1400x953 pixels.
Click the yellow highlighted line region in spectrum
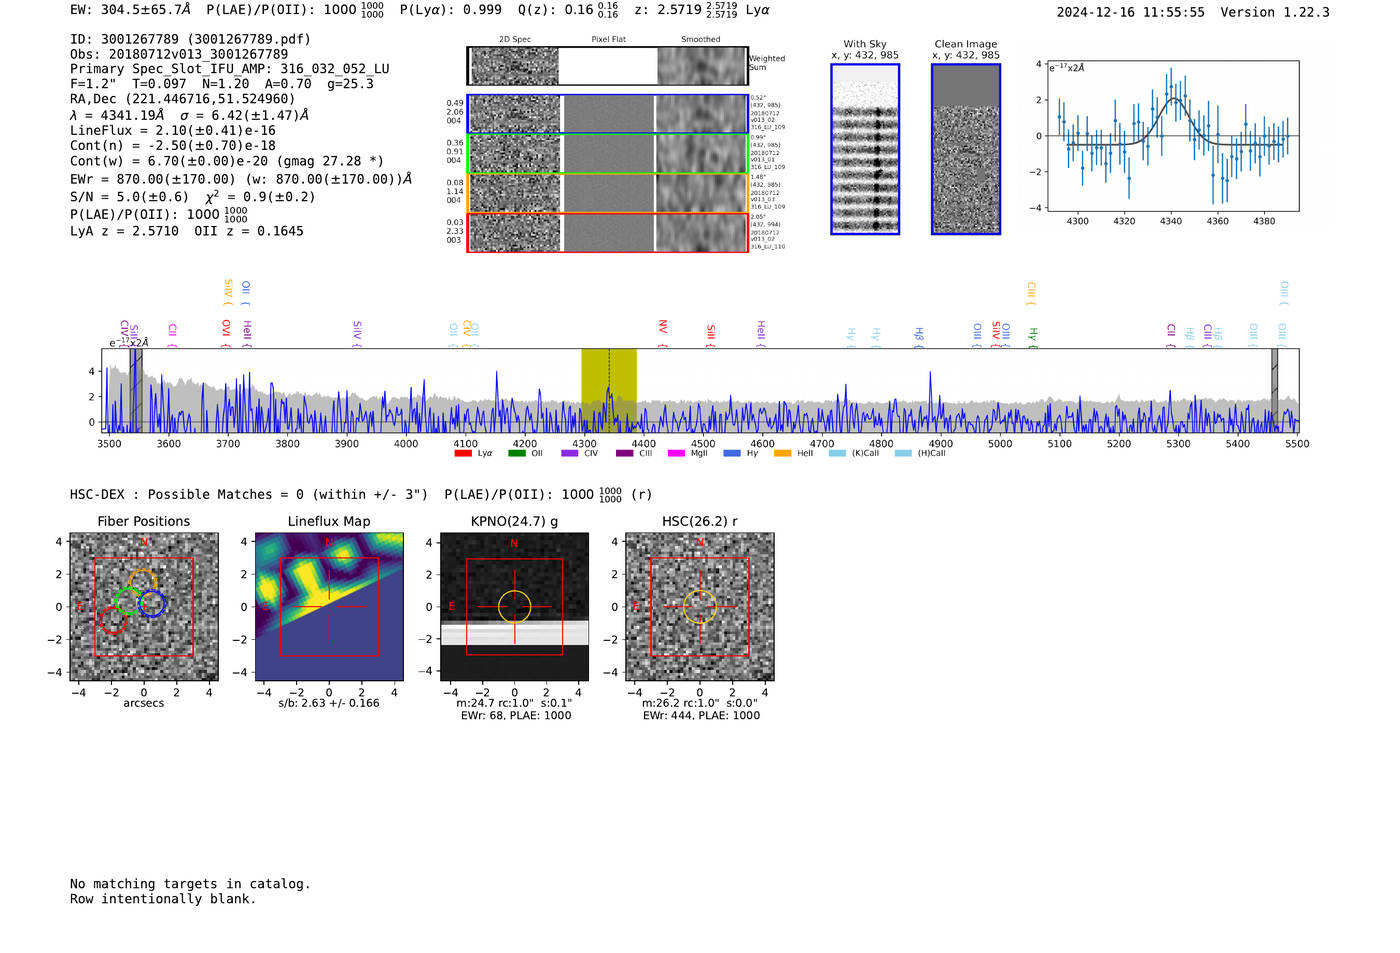pyautogui.click(x=609, y=390)
